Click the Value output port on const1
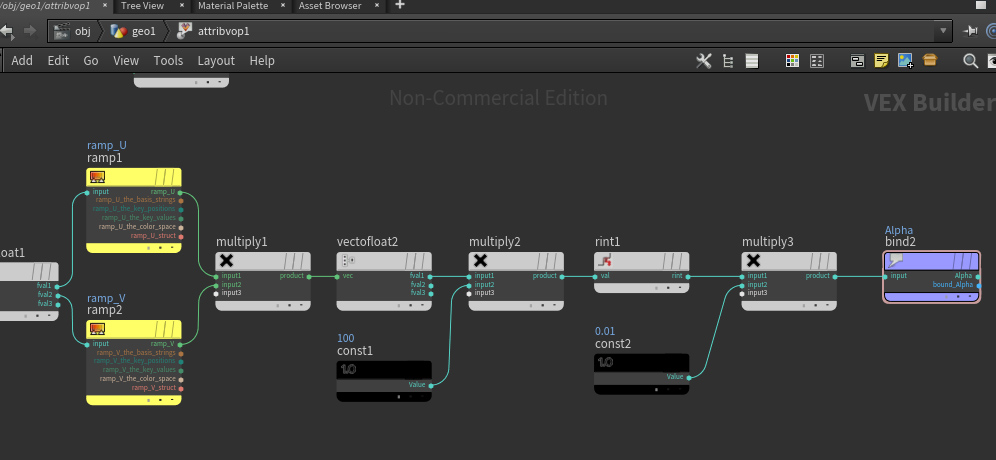996x460 pixels. (431, 385)
